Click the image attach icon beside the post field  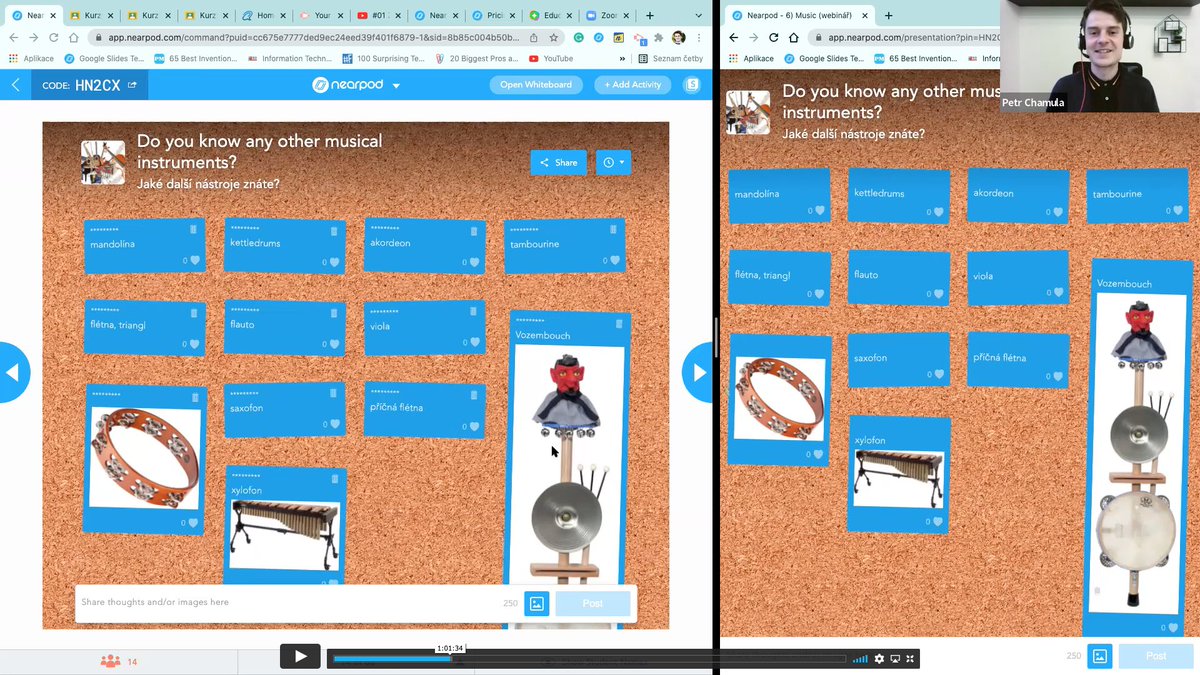535,603
